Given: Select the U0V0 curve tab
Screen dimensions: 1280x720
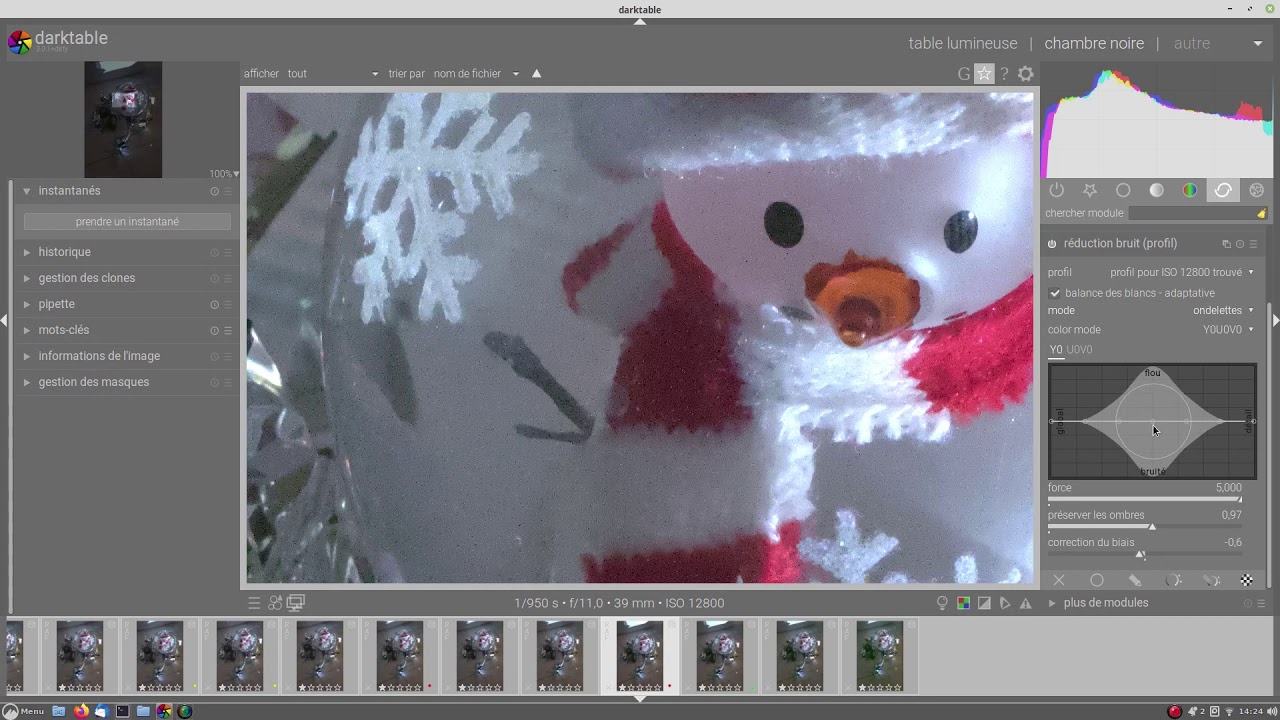Looking at the screenshot, I should [x=1080, y=350].
